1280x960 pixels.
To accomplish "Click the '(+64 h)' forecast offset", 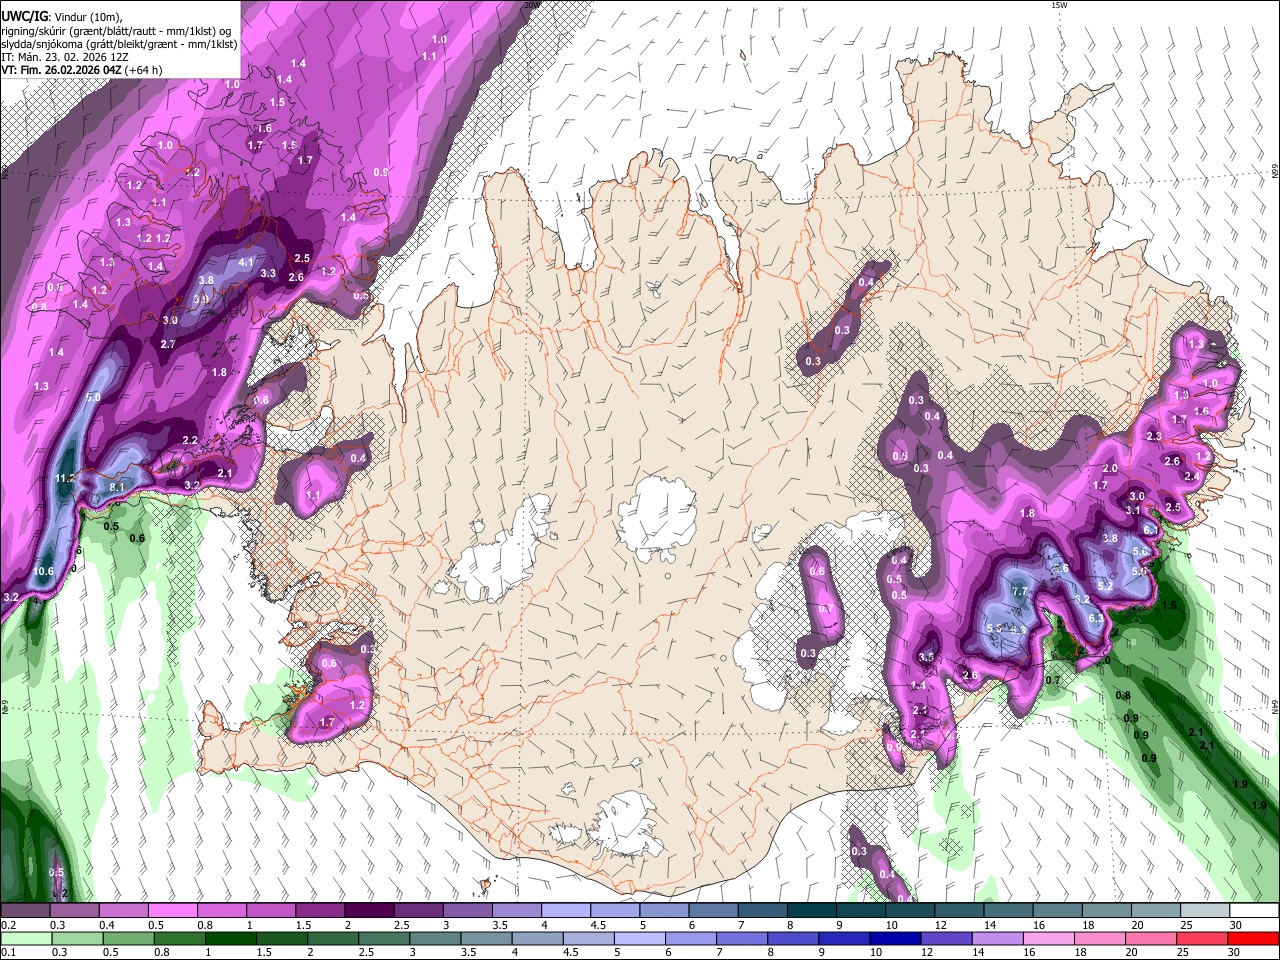I will point(143,70).
